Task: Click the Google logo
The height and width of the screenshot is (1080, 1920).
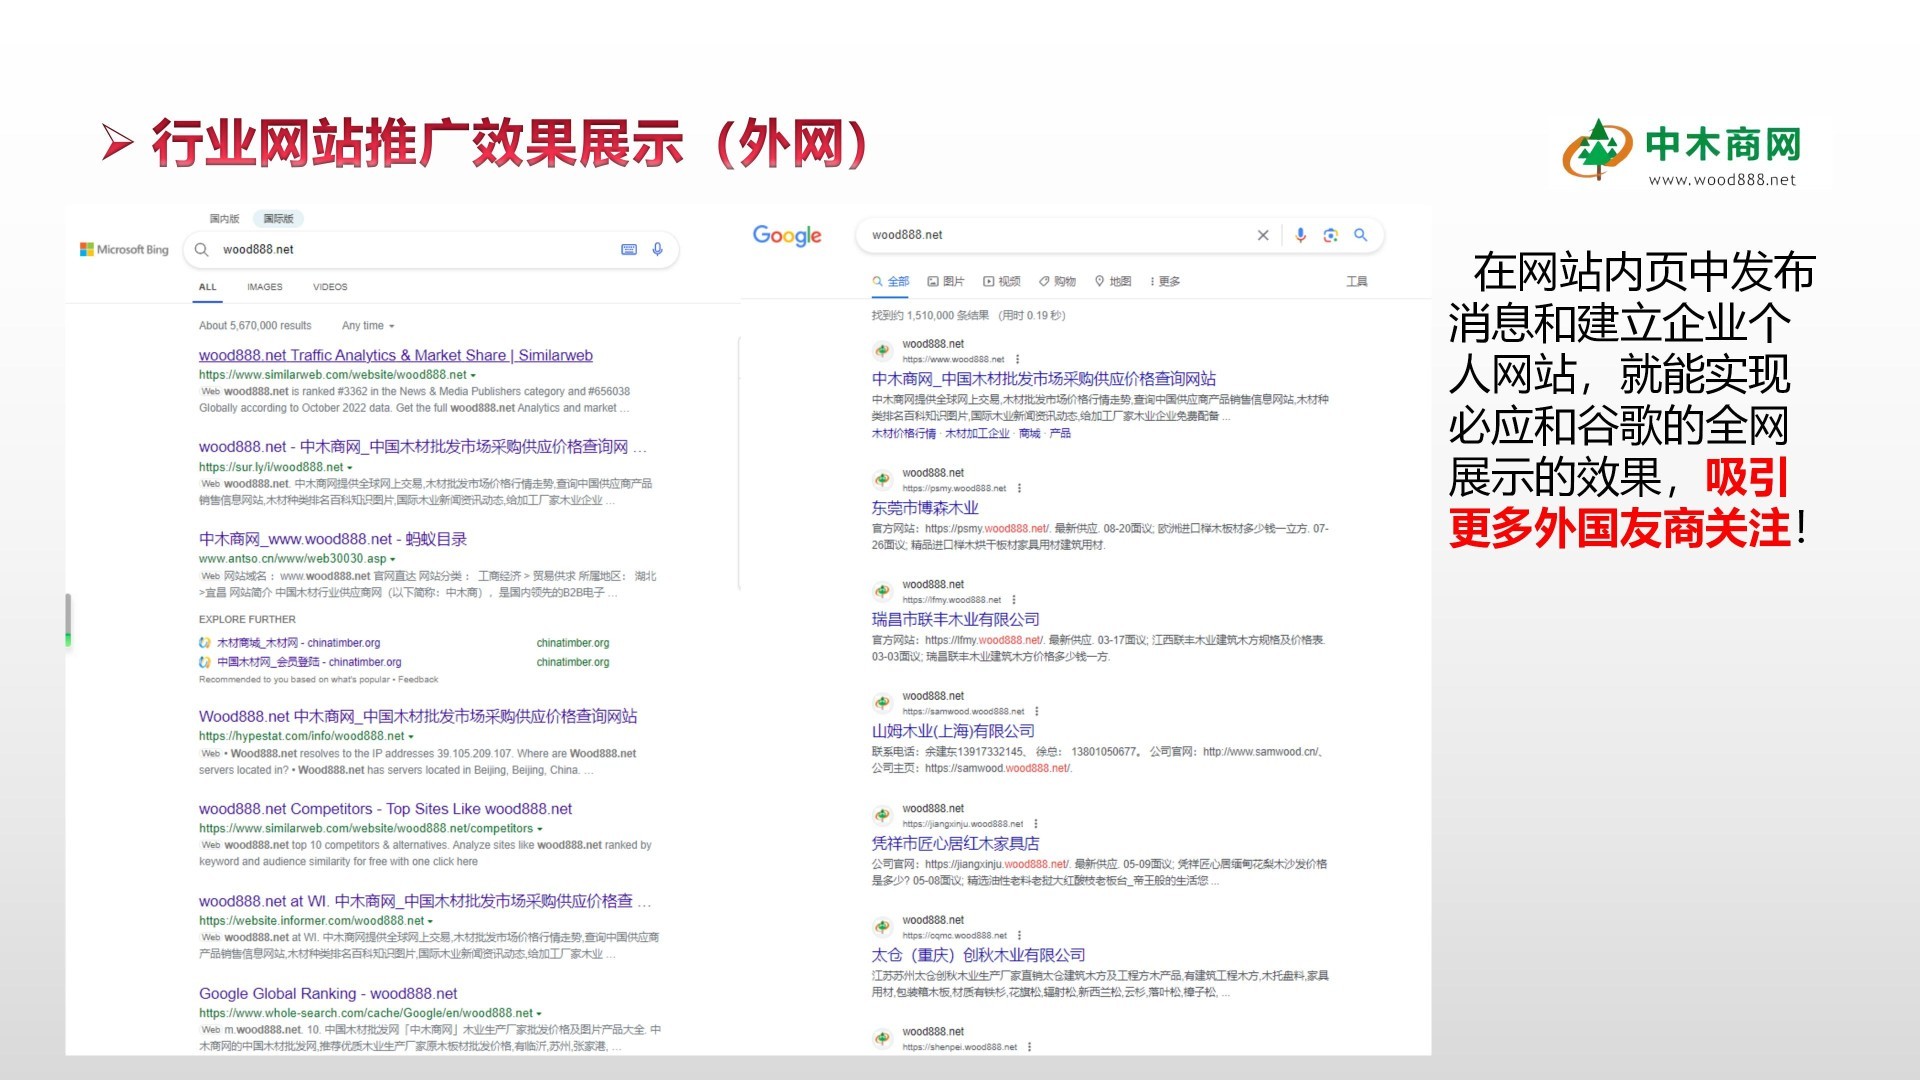Action: point(787,236)
